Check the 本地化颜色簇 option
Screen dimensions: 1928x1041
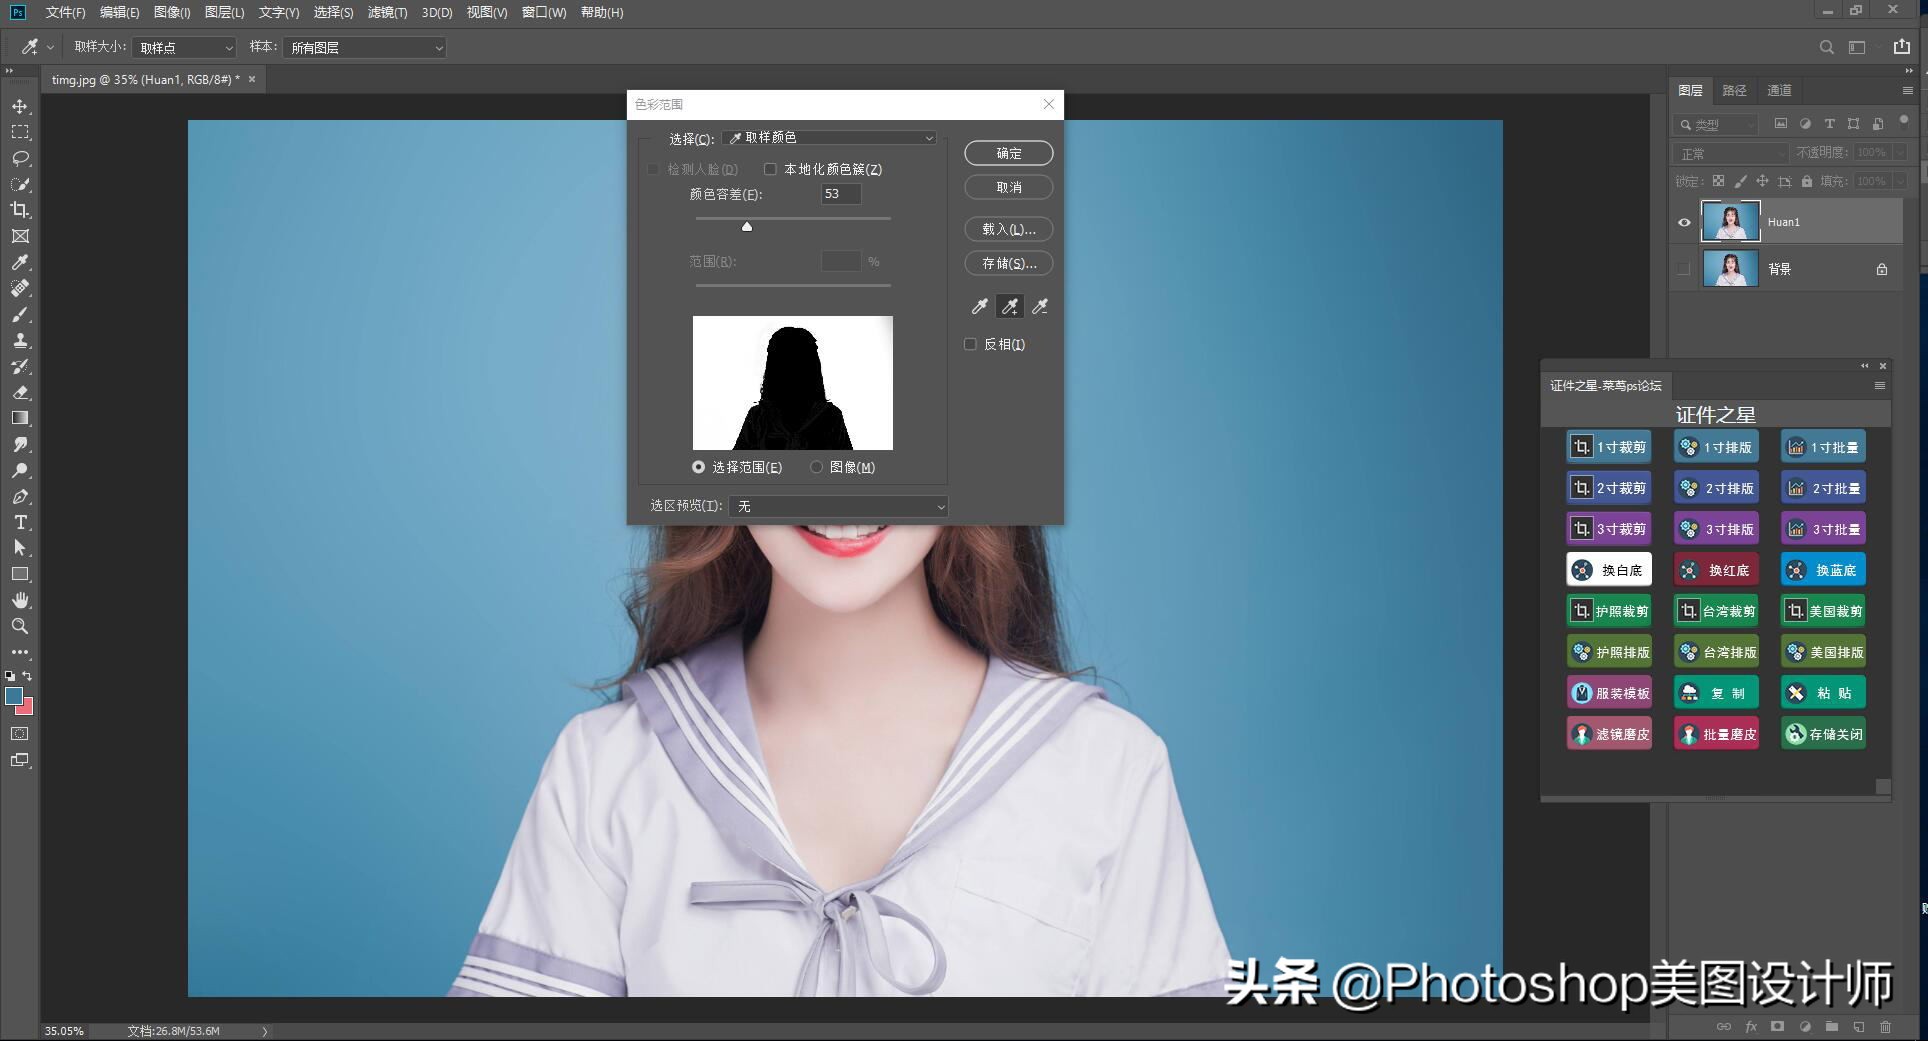770,169
